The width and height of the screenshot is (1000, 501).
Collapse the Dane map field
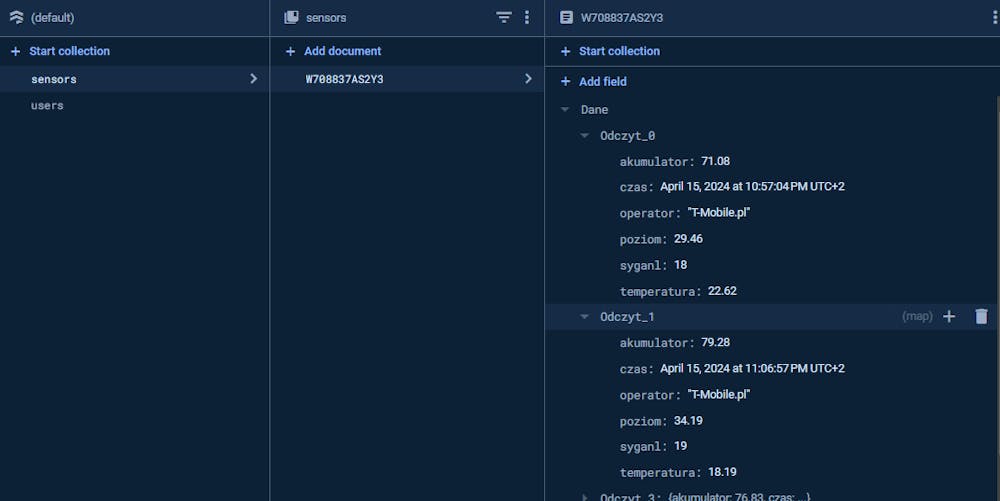[565, 110]
